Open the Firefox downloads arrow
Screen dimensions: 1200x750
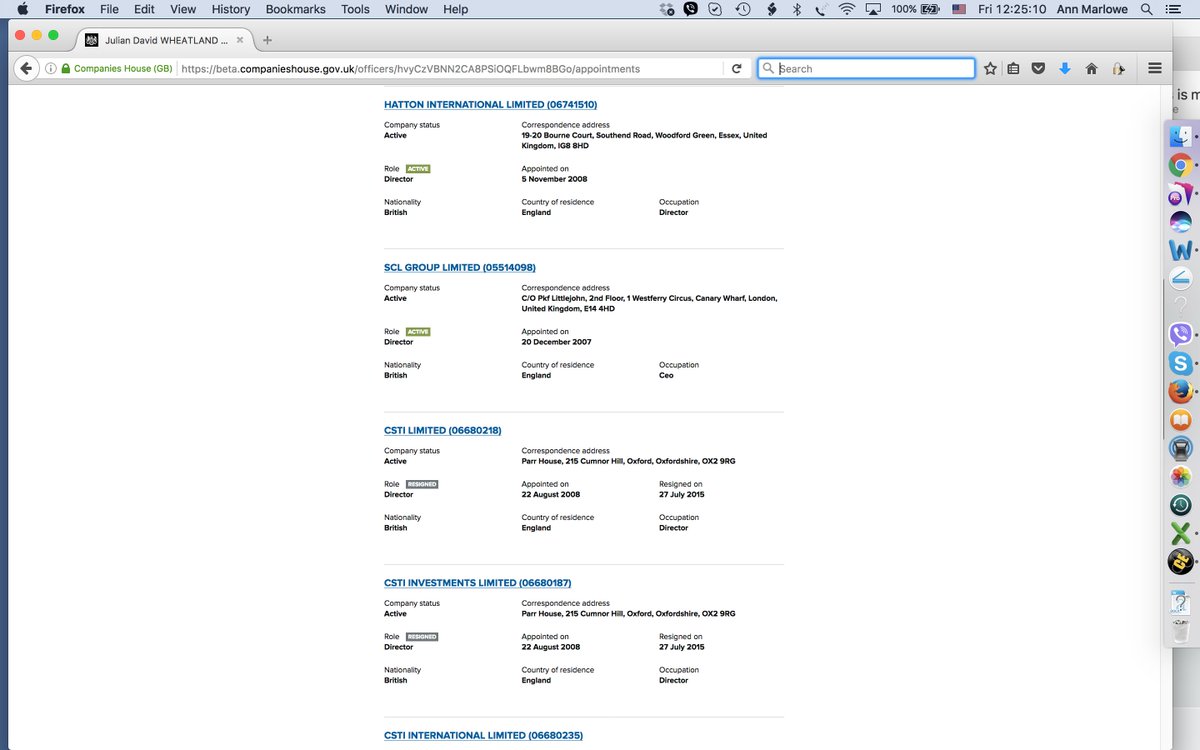pyautogui.click(x=1065, y=69)
